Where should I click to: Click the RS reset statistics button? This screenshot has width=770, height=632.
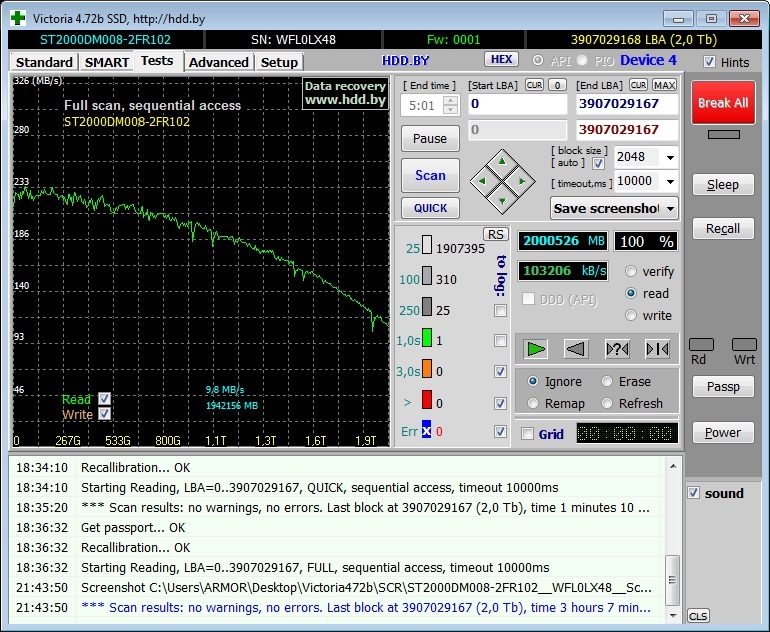pyautogui.click(x=495, y=234)
